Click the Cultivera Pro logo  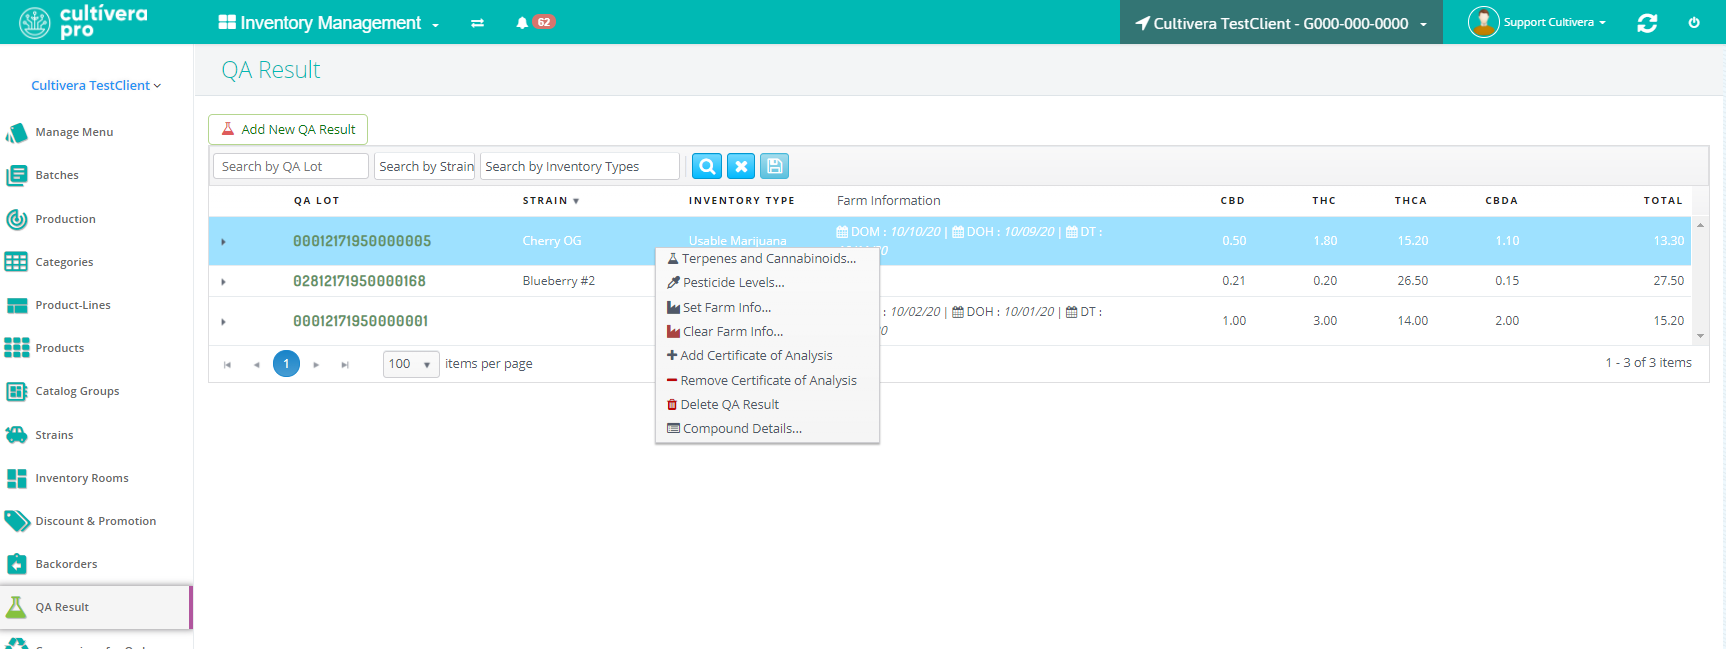[84, 22]
